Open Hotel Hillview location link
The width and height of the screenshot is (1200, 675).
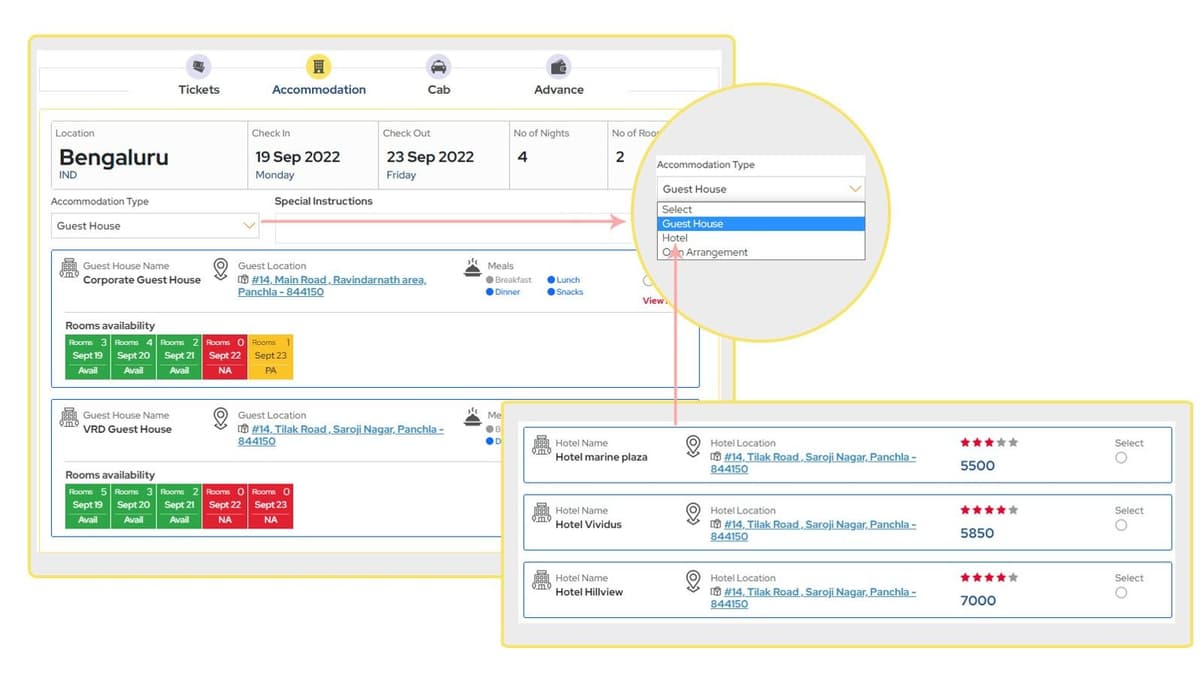(x=813, y=598)
